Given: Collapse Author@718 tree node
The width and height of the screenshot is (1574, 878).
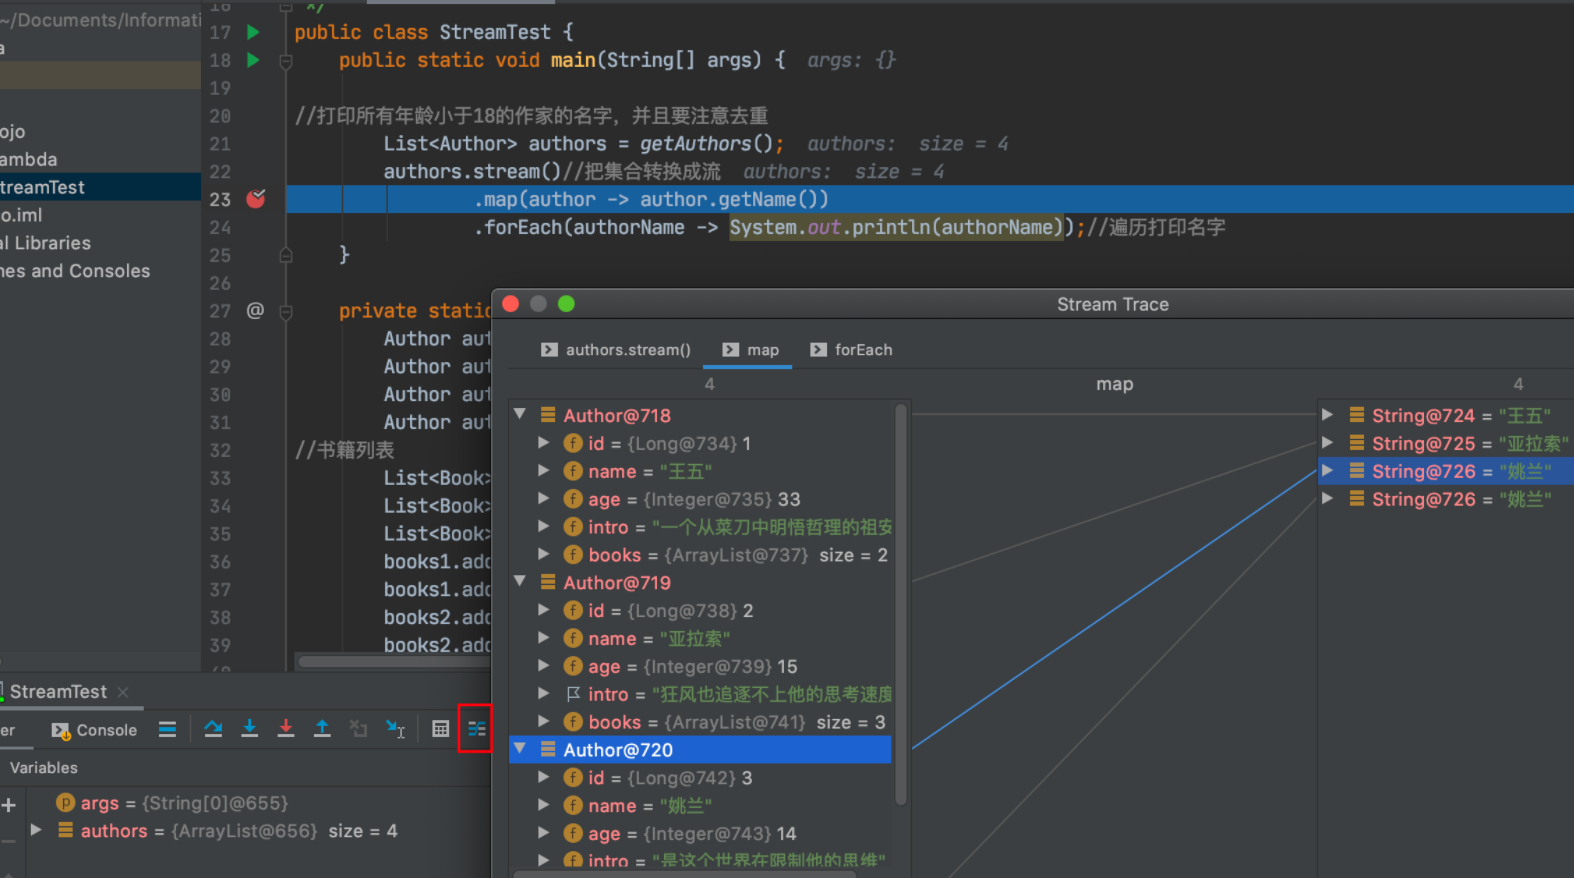Looking at the screenshot, I should 520,413.
